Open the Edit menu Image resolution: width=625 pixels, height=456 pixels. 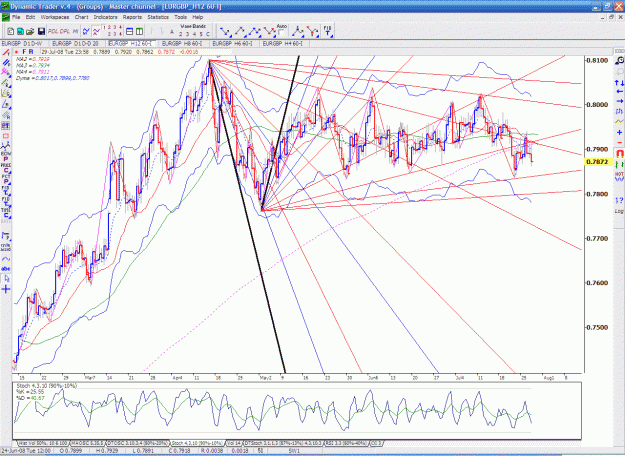pyautogui.click(x=30, y=17)
